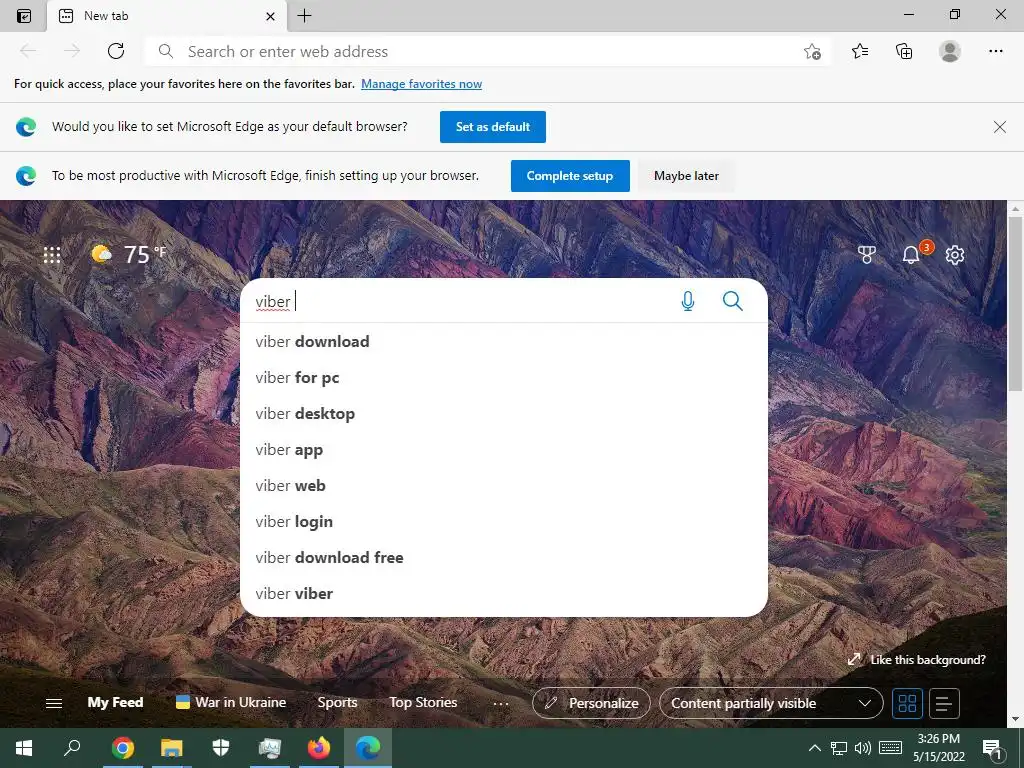This screenshot has height=768, width=1024.
Task: Open the feed hamburger menu
Action: coord(54,703)
